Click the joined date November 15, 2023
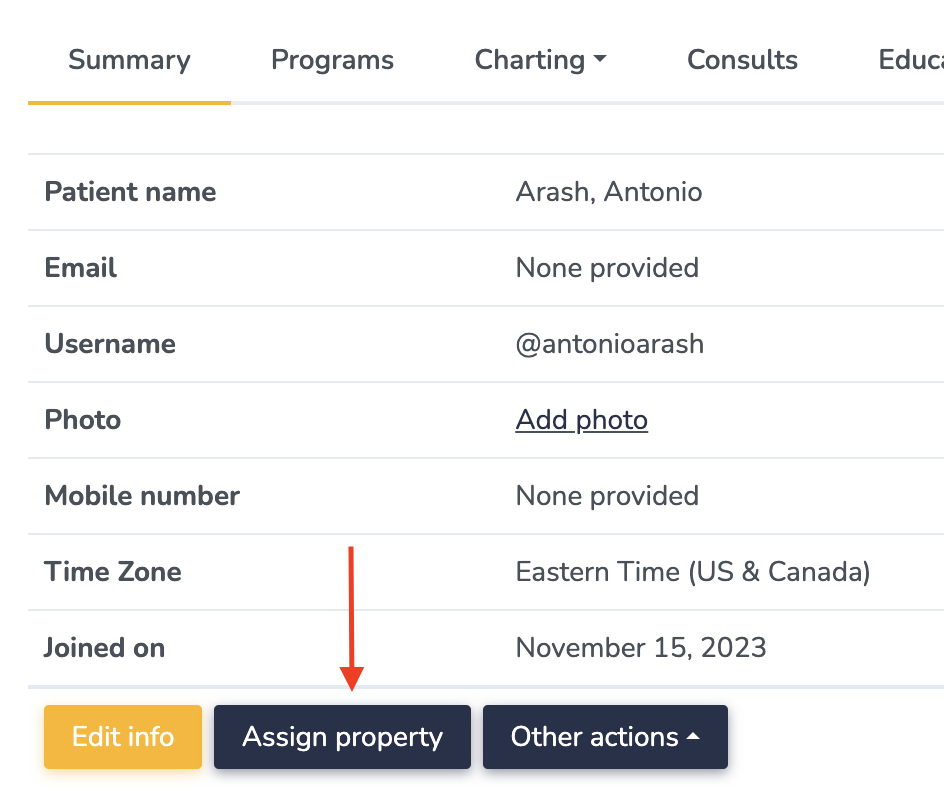Image resolution: width=944 pixels, height=796 pixels. click(x=640, y=648)
